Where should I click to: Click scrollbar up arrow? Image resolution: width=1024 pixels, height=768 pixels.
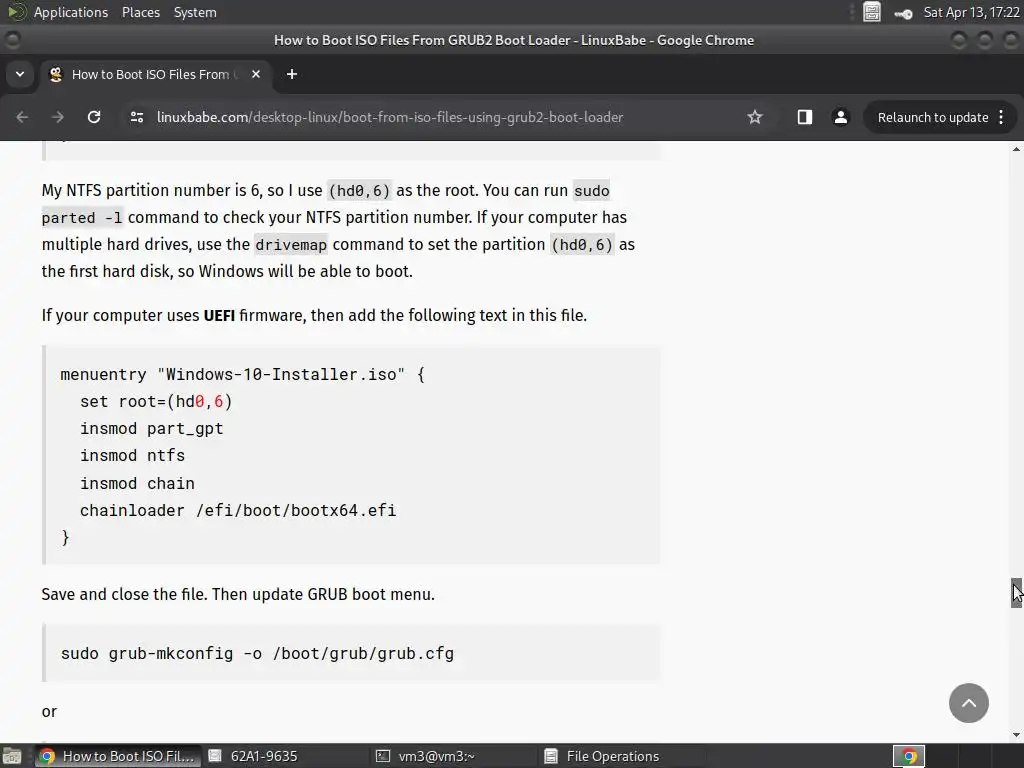tap(1016, 150)
